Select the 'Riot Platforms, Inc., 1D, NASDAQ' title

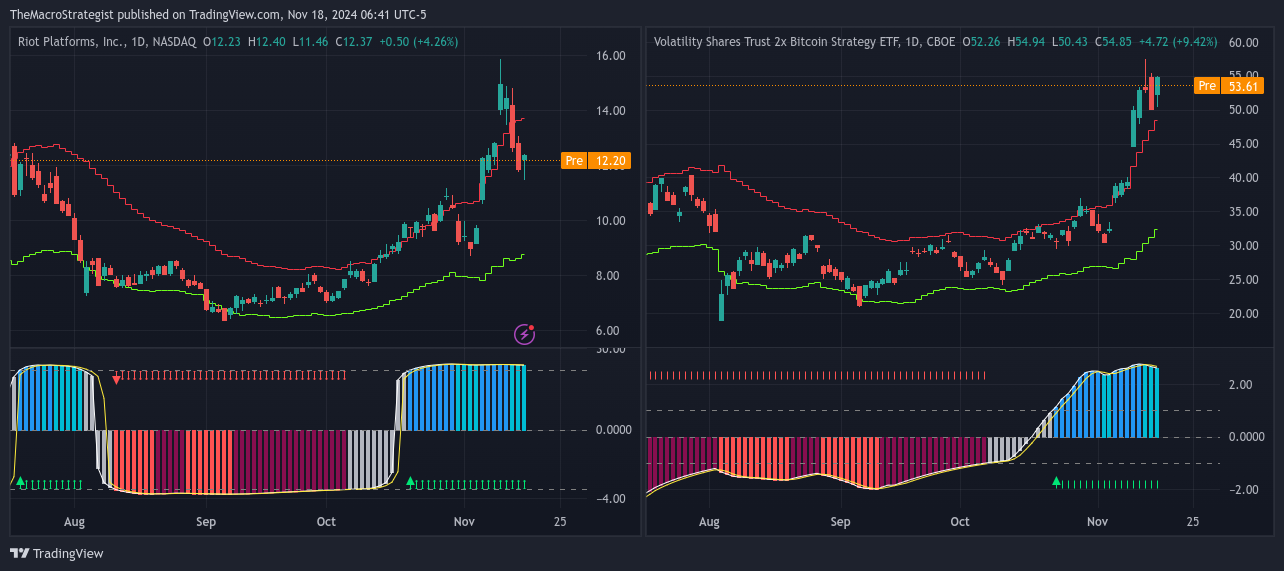tap(108, 42)
